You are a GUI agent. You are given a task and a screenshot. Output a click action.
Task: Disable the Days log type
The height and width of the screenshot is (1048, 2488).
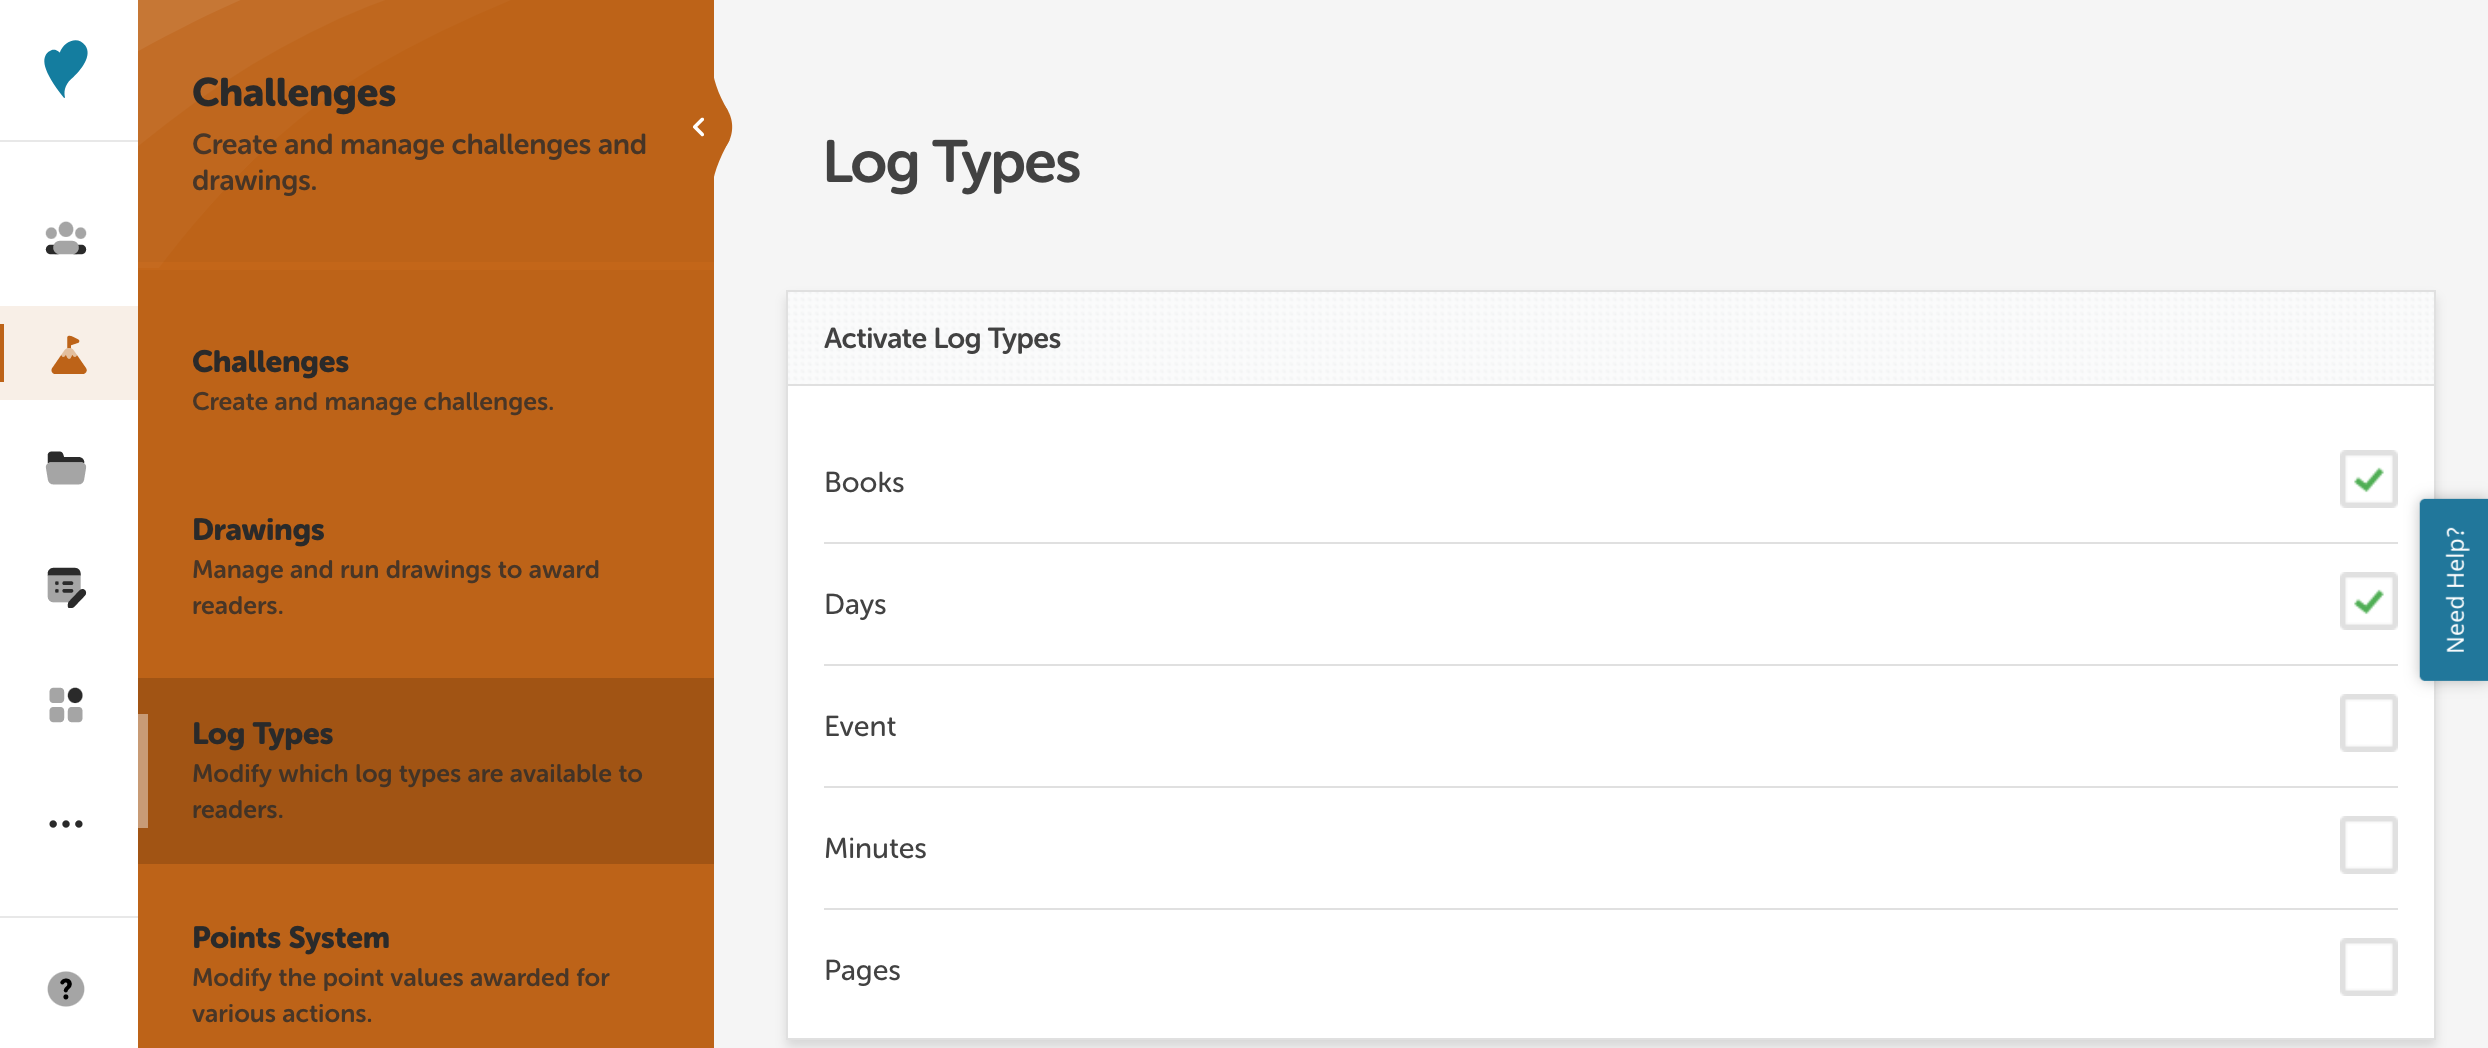click(x=2368, y=602)
